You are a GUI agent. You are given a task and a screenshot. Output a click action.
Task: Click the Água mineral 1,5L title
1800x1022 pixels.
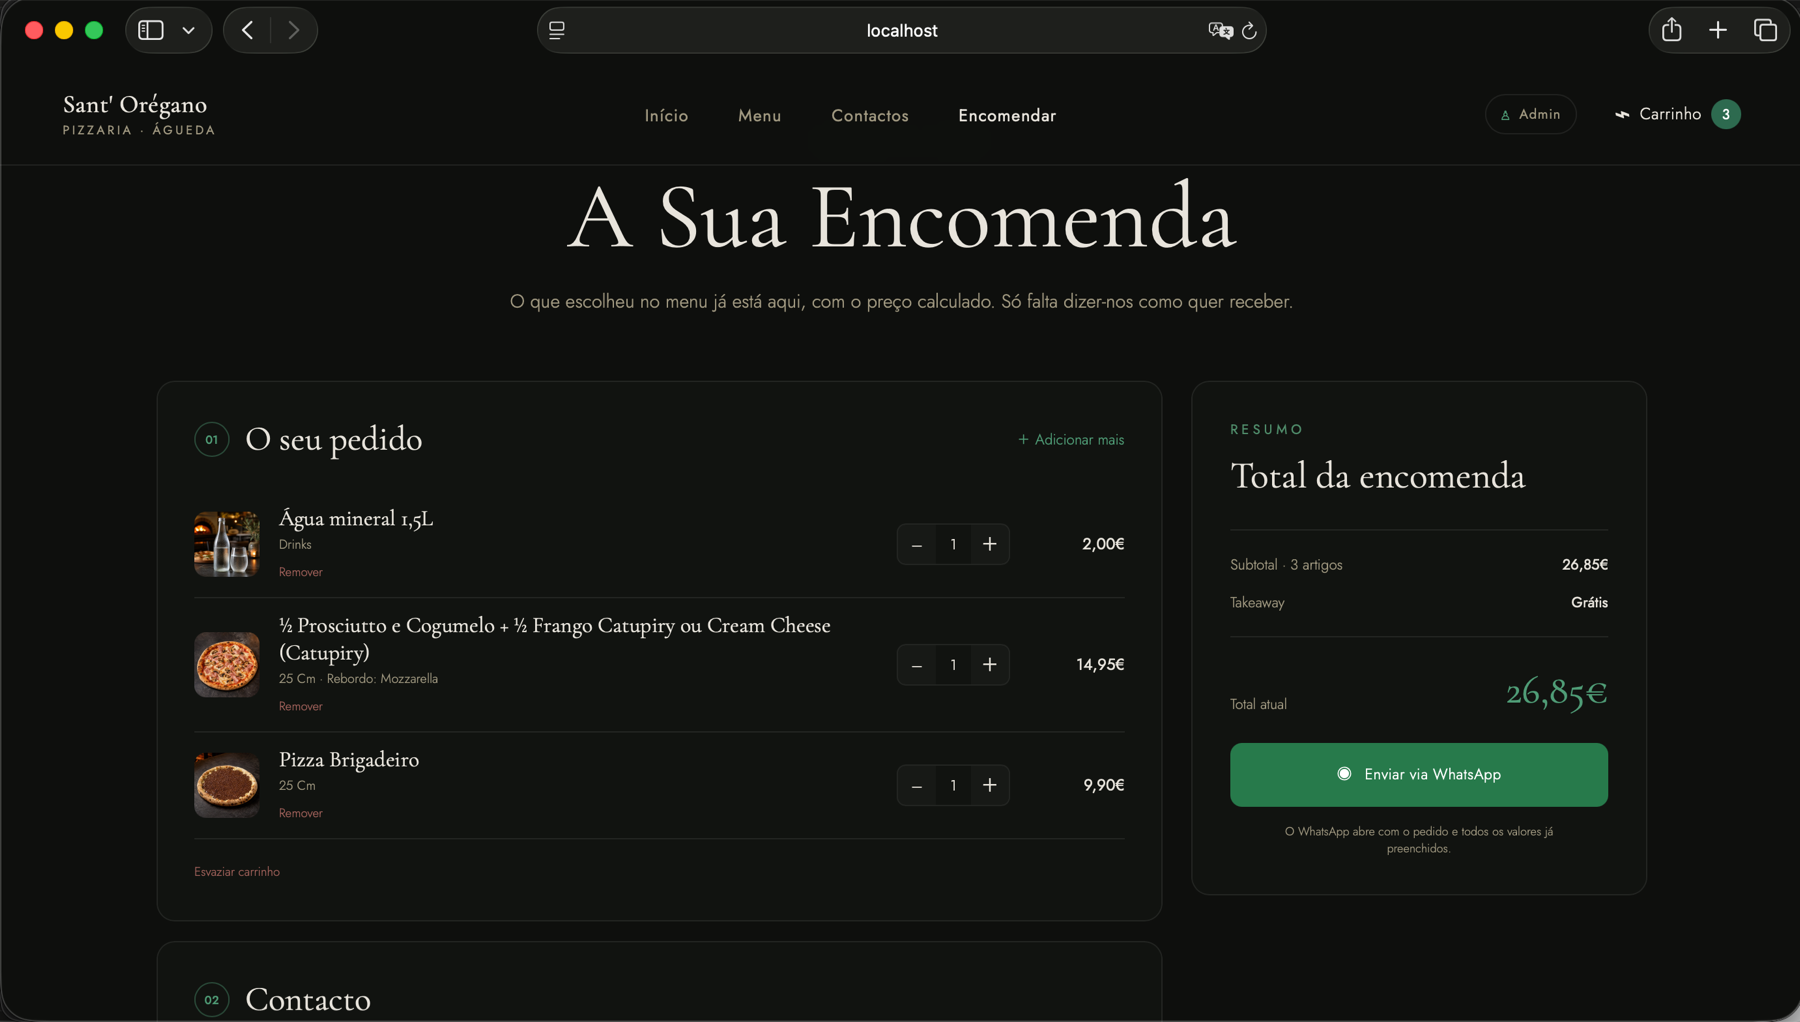(x=356, y=518)
